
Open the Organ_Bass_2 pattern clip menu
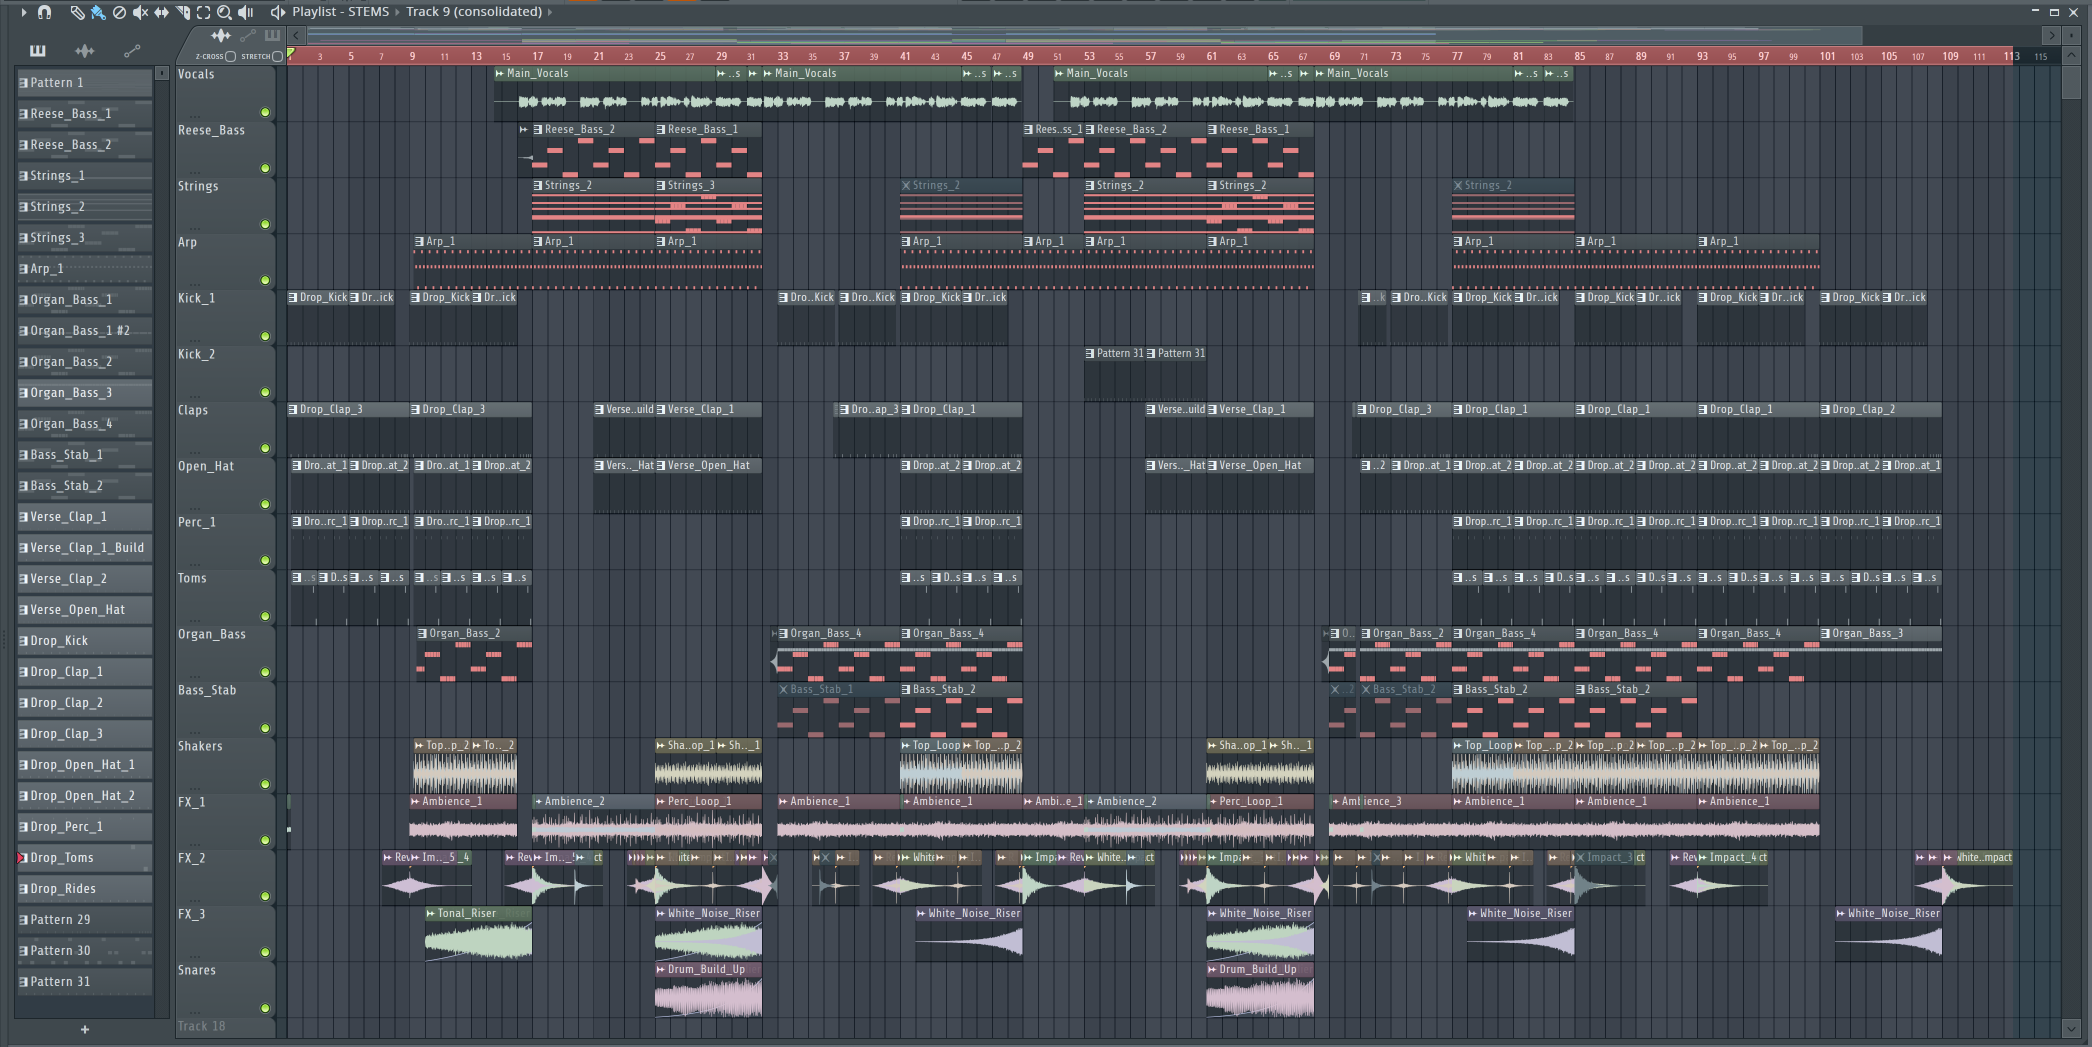[x=423, y=633]
